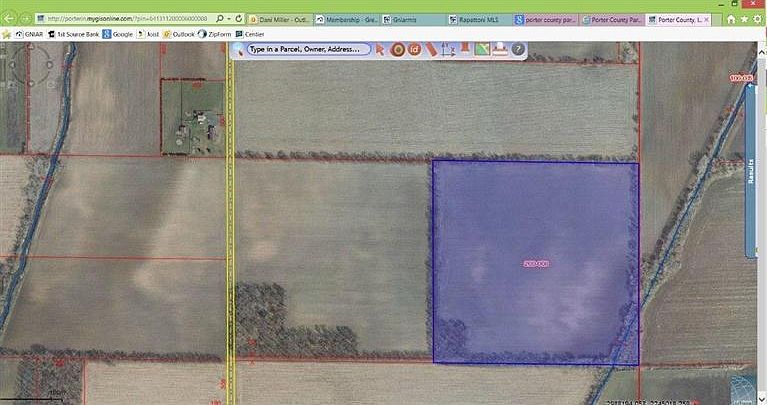Close the active Porter County tab

pos(706,20)
